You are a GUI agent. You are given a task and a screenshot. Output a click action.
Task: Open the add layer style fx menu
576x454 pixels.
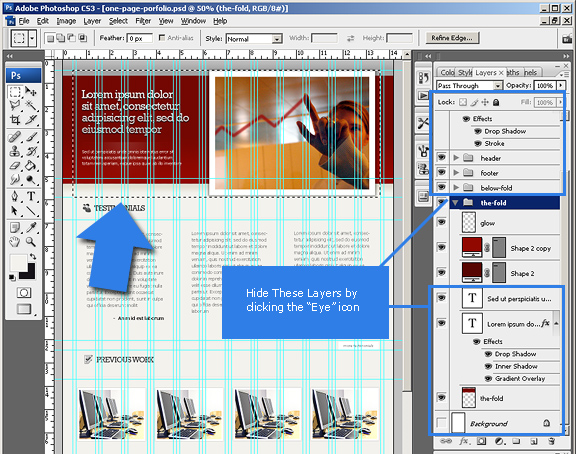point(464,441)
